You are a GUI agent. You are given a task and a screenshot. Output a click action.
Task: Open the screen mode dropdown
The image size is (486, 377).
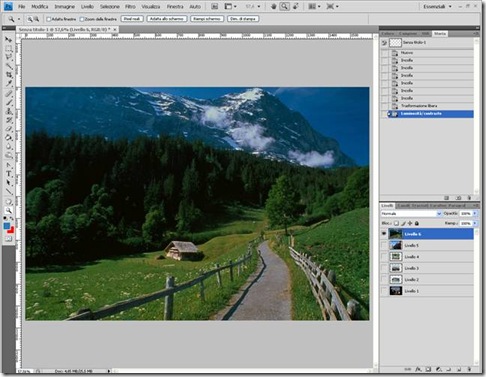(332, 6)
